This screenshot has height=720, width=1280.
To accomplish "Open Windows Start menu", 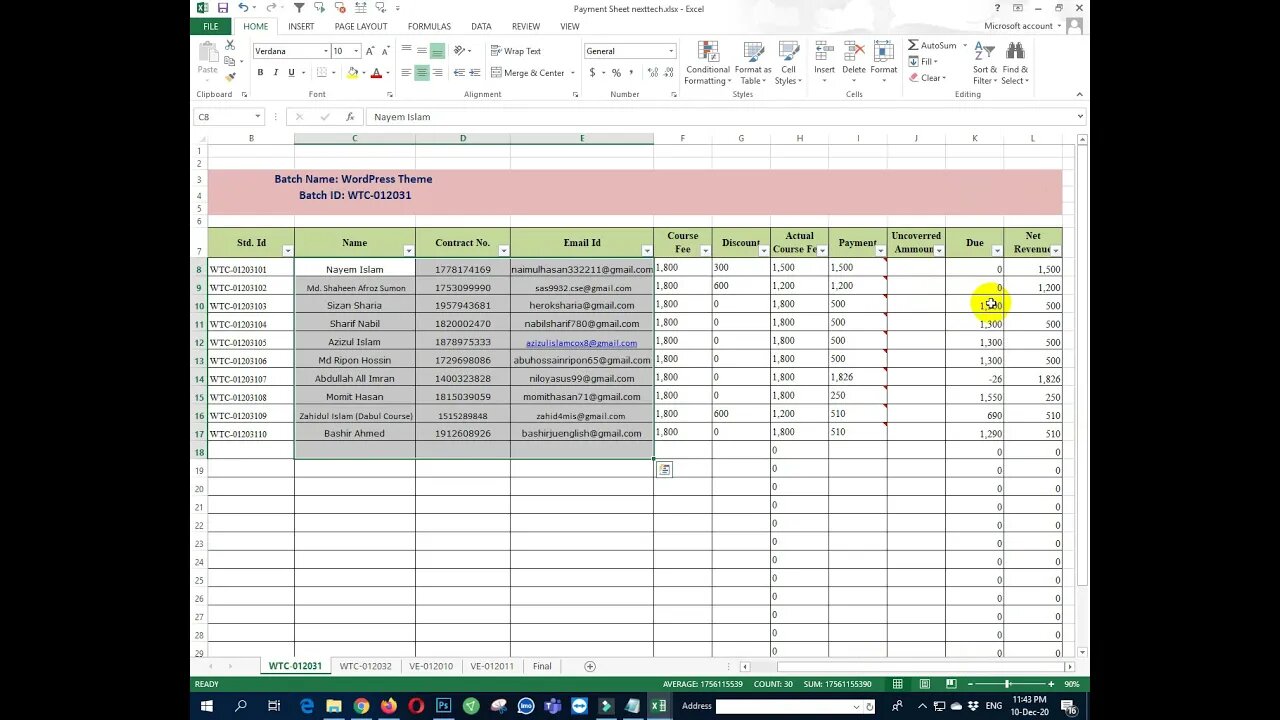I will [207, 706].
